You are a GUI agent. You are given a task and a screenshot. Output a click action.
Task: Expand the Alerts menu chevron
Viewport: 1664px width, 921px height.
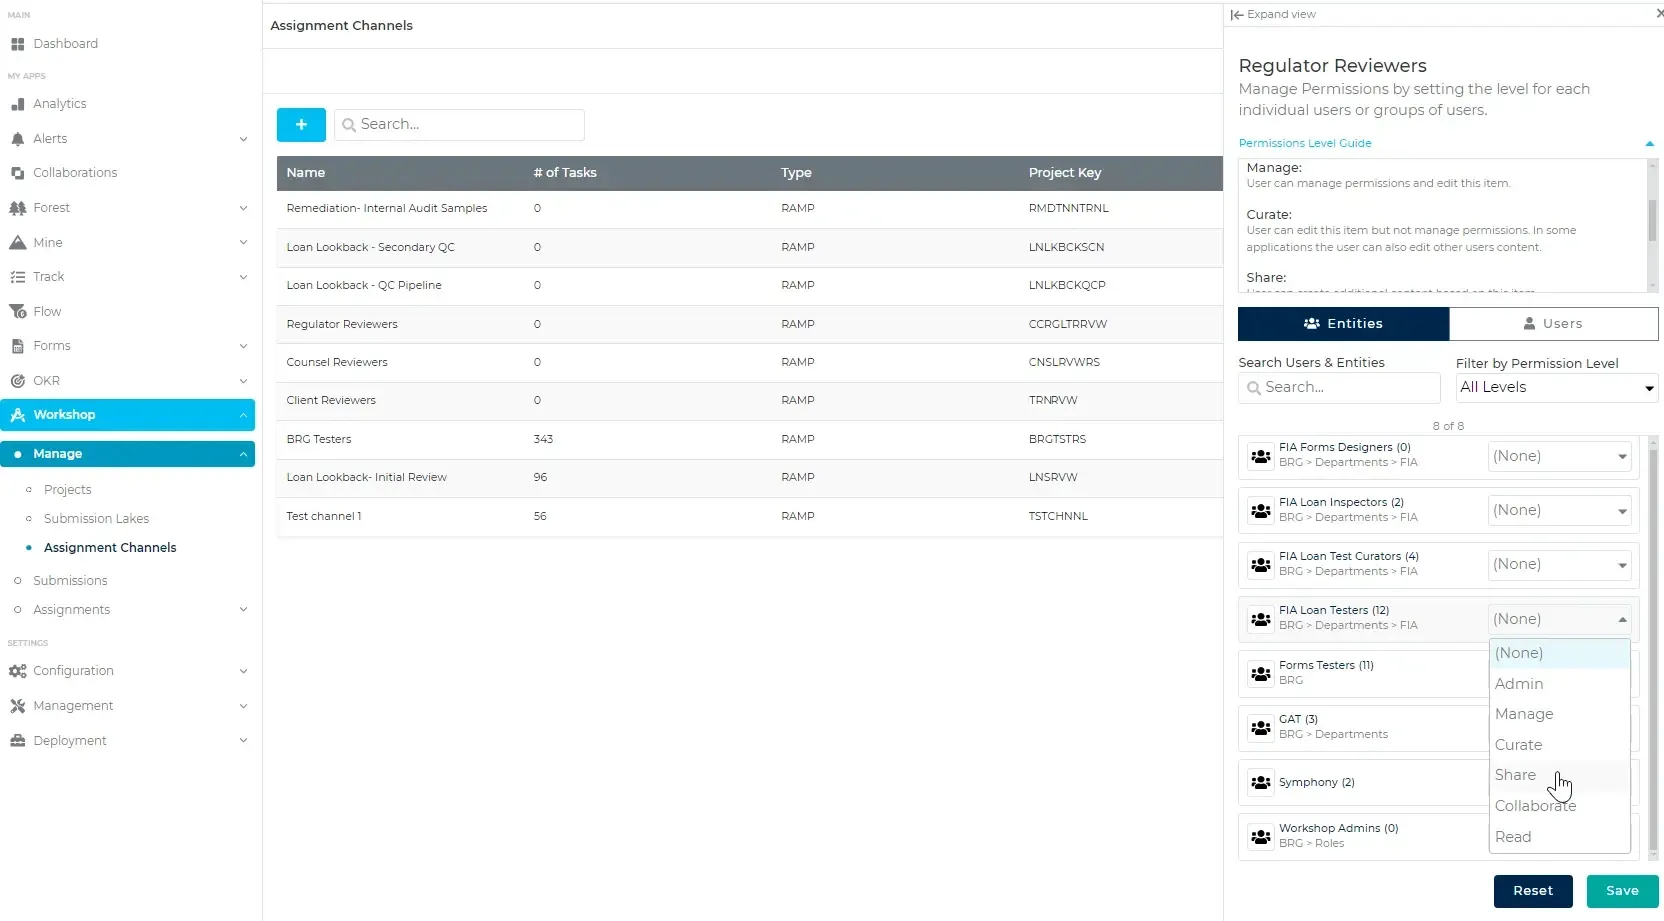(x=243, y=139)
